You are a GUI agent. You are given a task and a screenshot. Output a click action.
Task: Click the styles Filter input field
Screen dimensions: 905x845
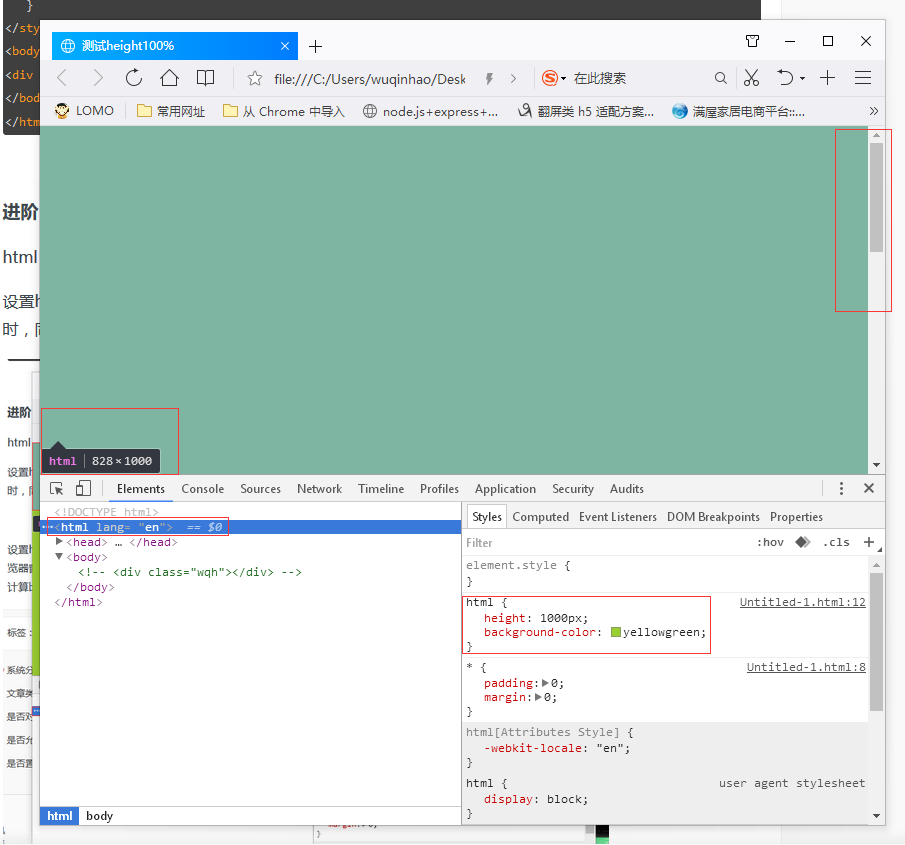coord(600,543)
